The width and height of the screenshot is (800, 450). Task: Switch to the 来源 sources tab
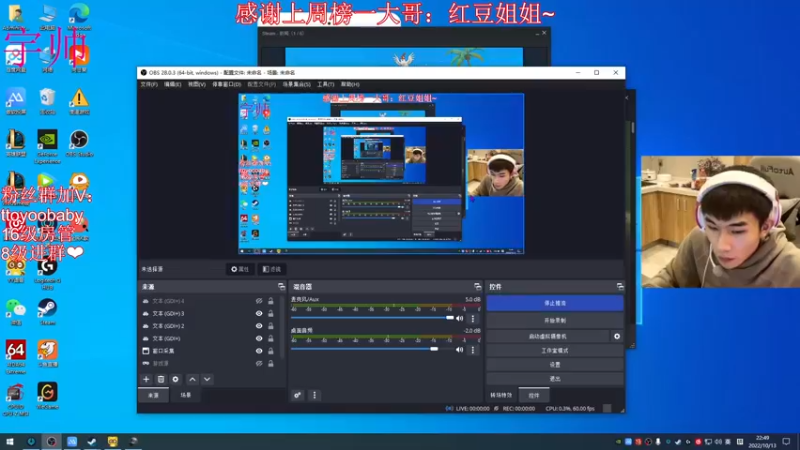pyautogui.click(x=154, y=395)
